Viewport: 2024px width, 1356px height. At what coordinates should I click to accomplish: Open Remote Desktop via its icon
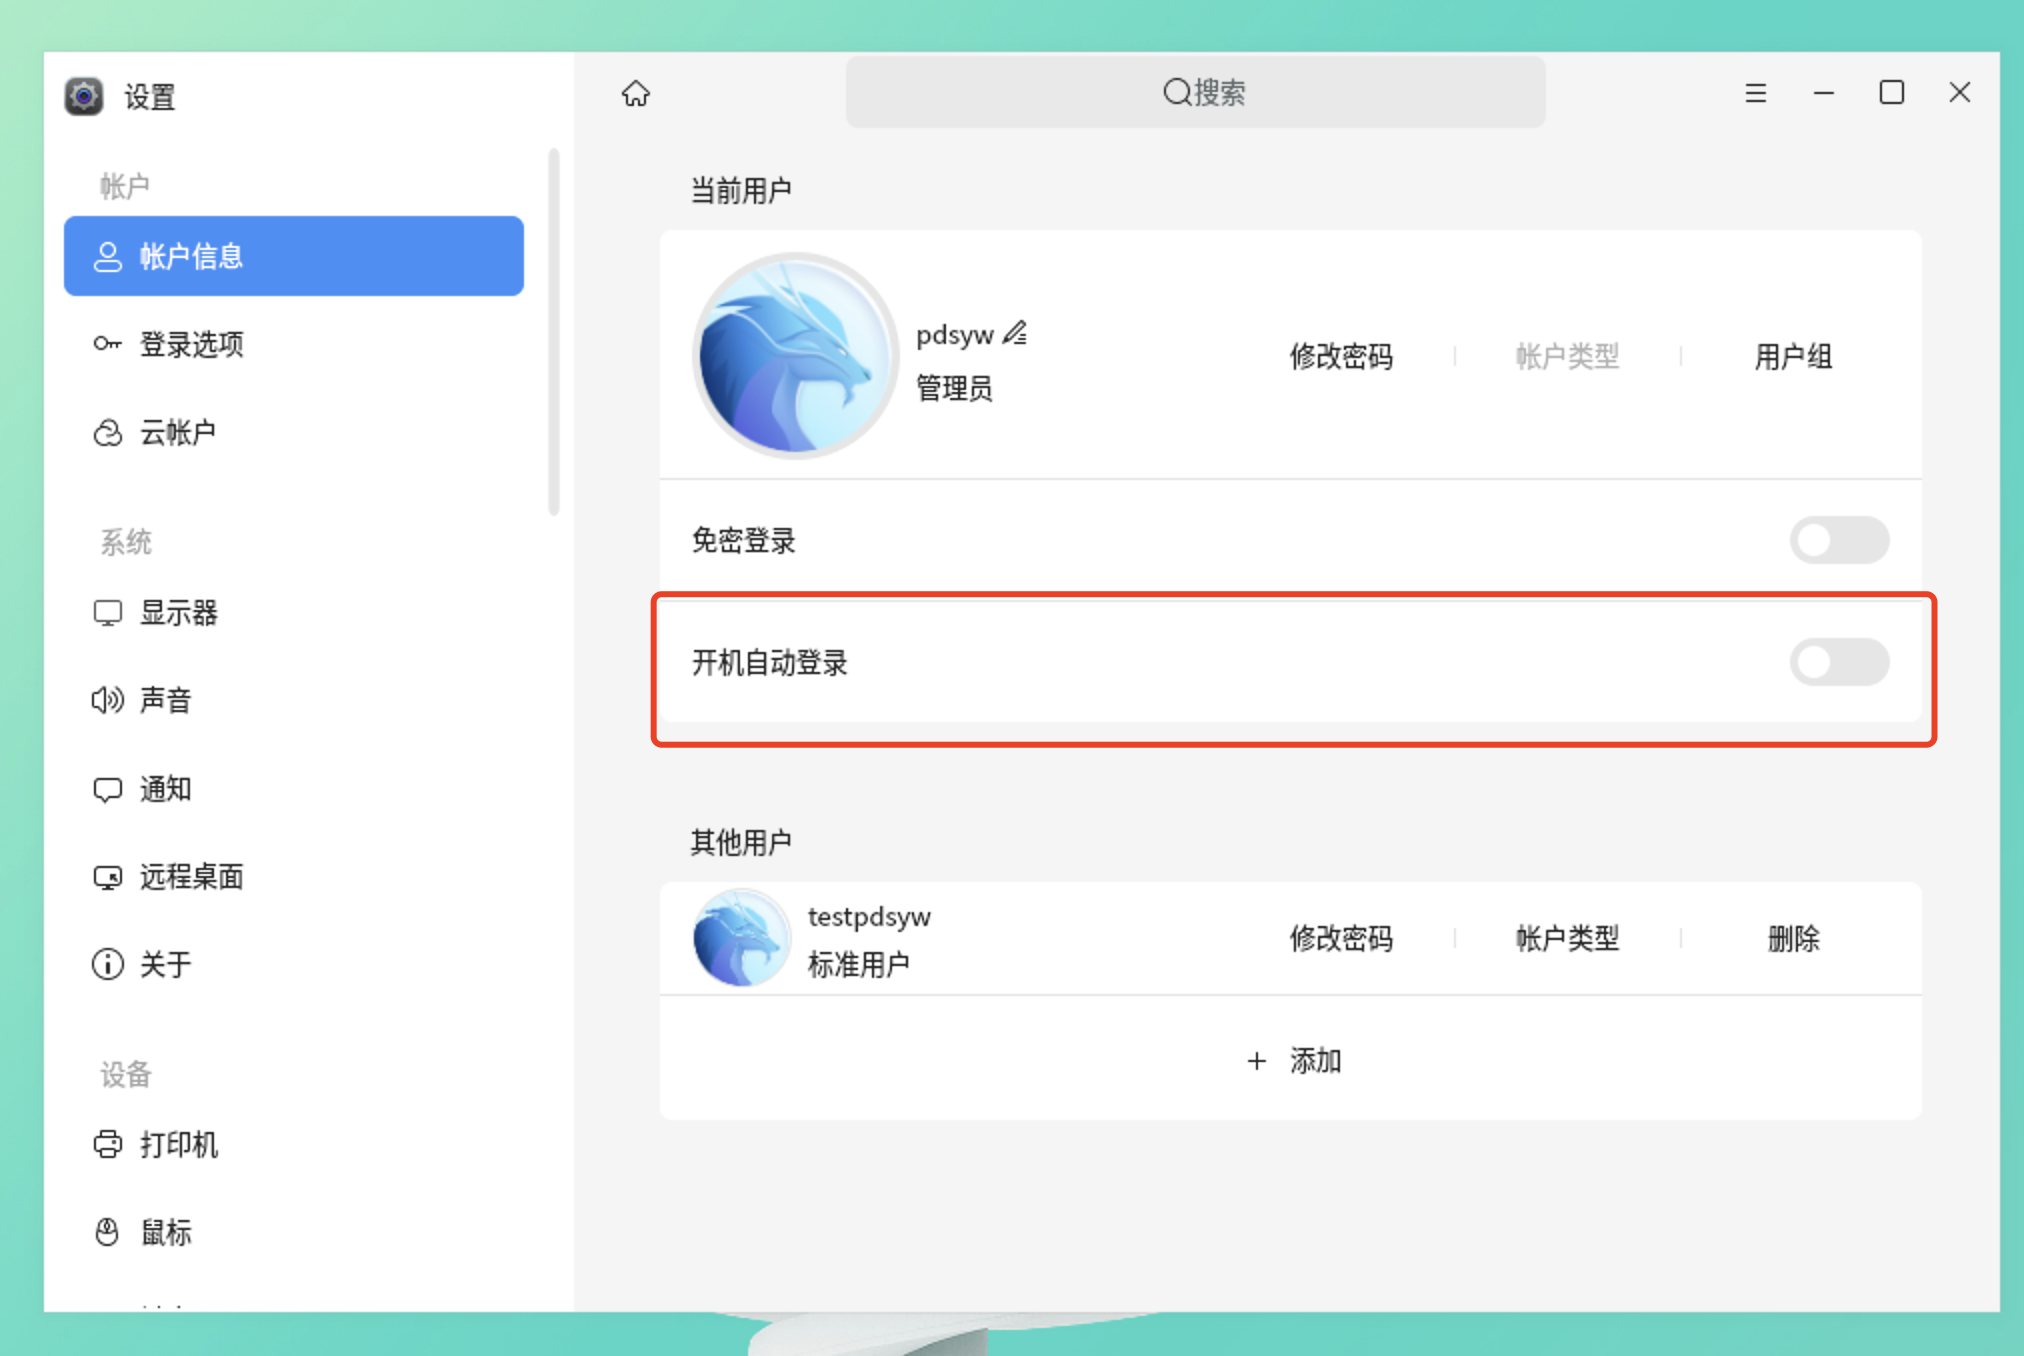107,877
